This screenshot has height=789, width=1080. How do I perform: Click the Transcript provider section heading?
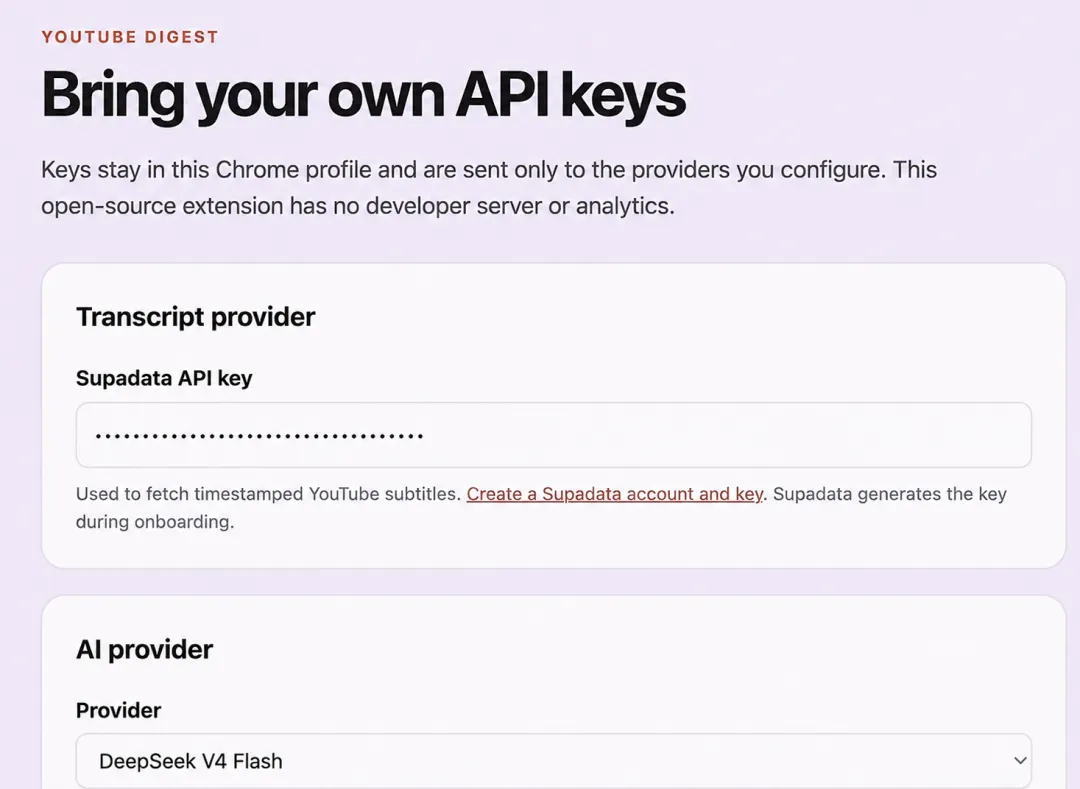point(196,317)
